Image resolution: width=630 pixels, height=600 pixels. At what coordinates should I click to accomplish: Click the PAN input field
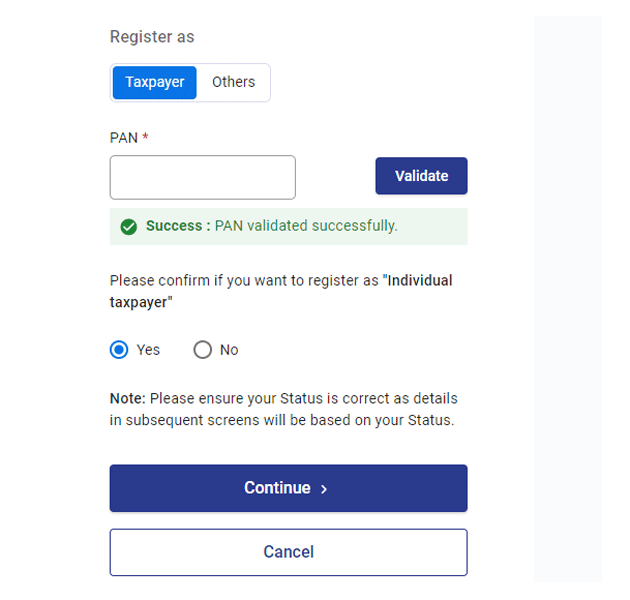click(202, 177)
